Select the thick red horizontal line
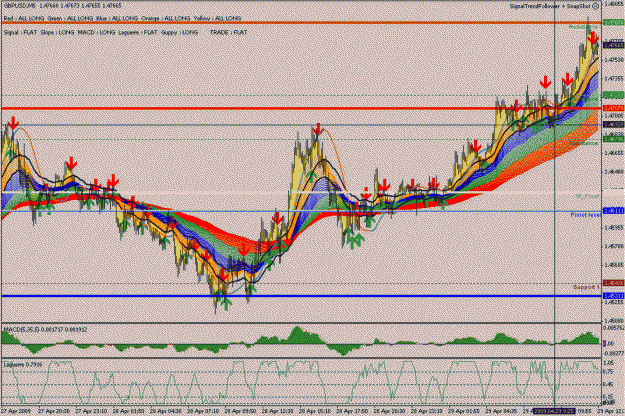 [x=301, y=108]
